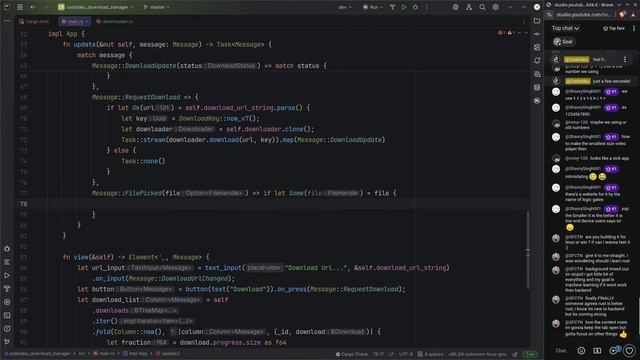Click update() in the breadcrumb bar
640x360 pixels.
167,354
